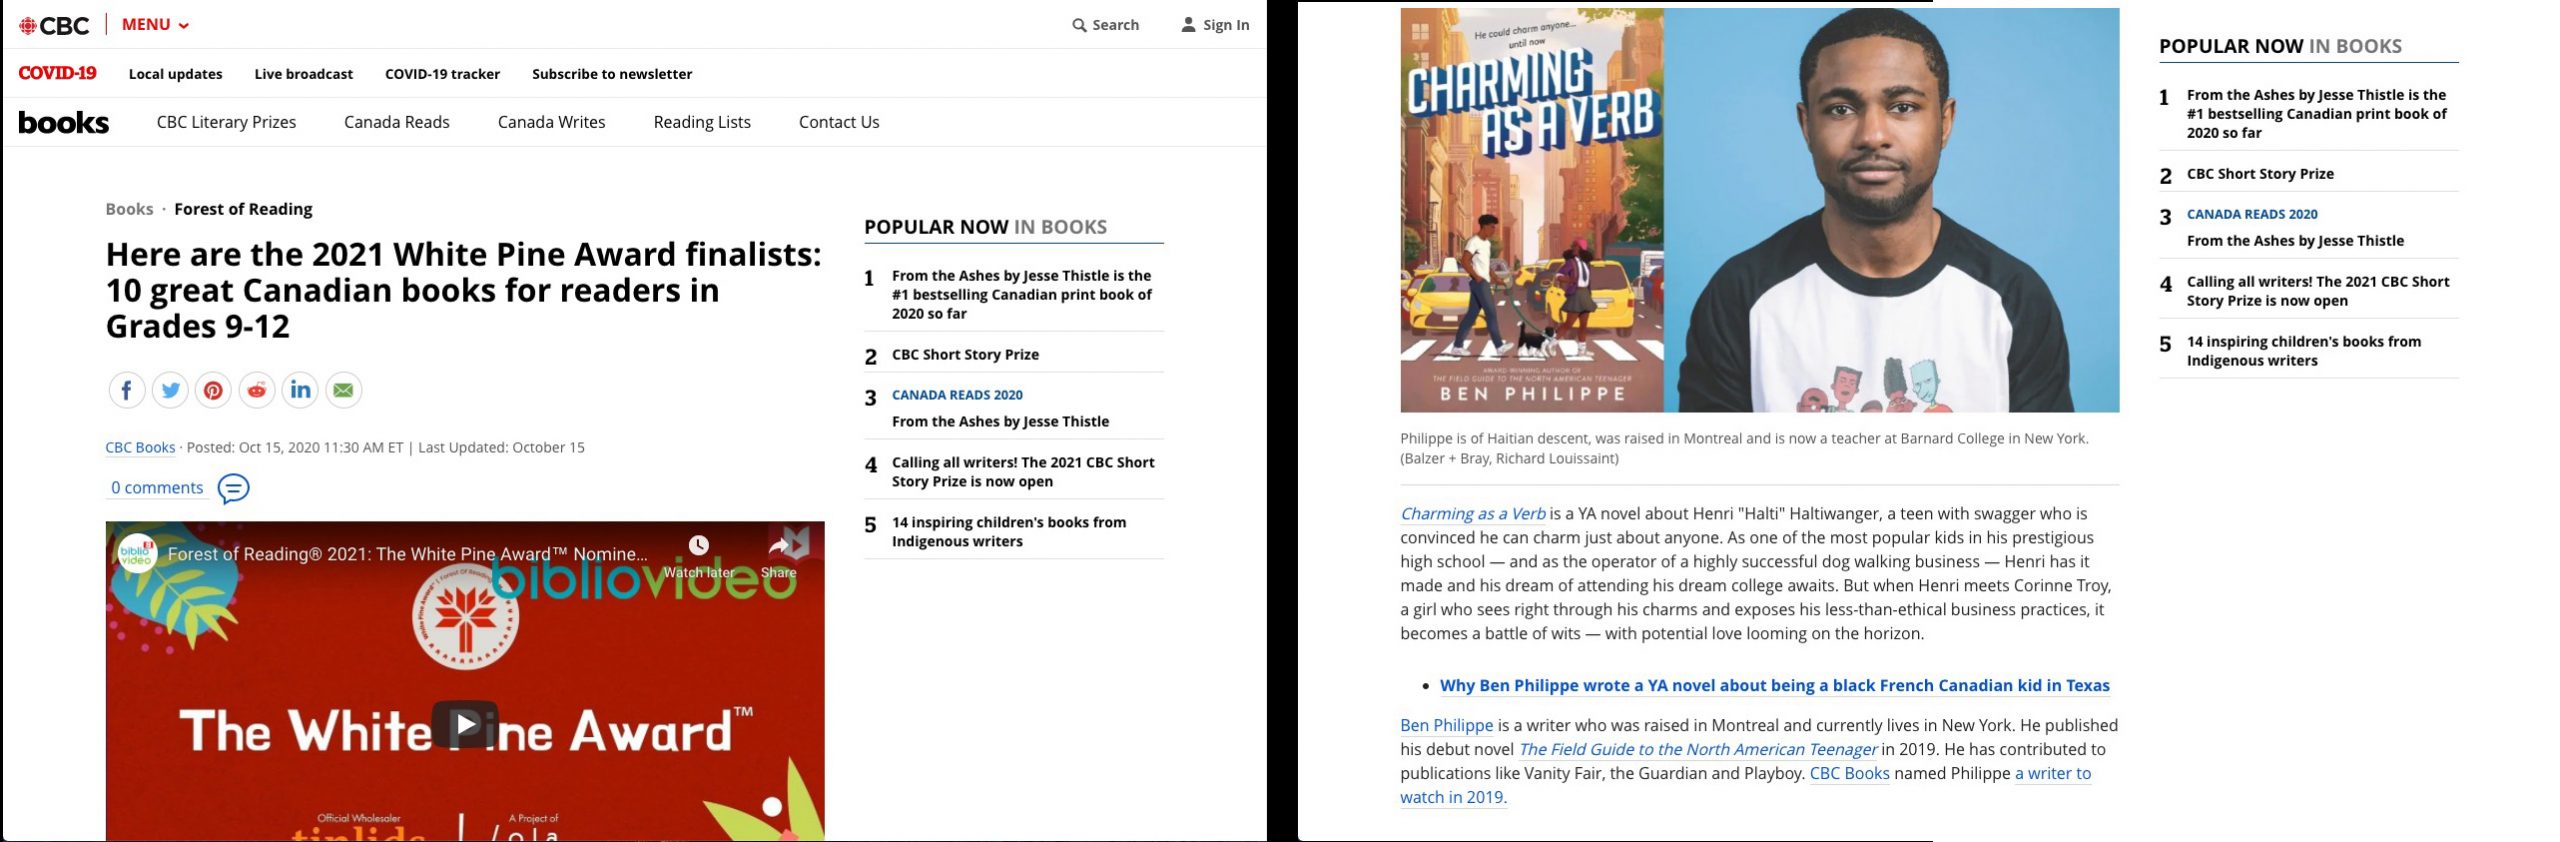Click CANADA READS 2020 label in right list

pos(2252,214)
